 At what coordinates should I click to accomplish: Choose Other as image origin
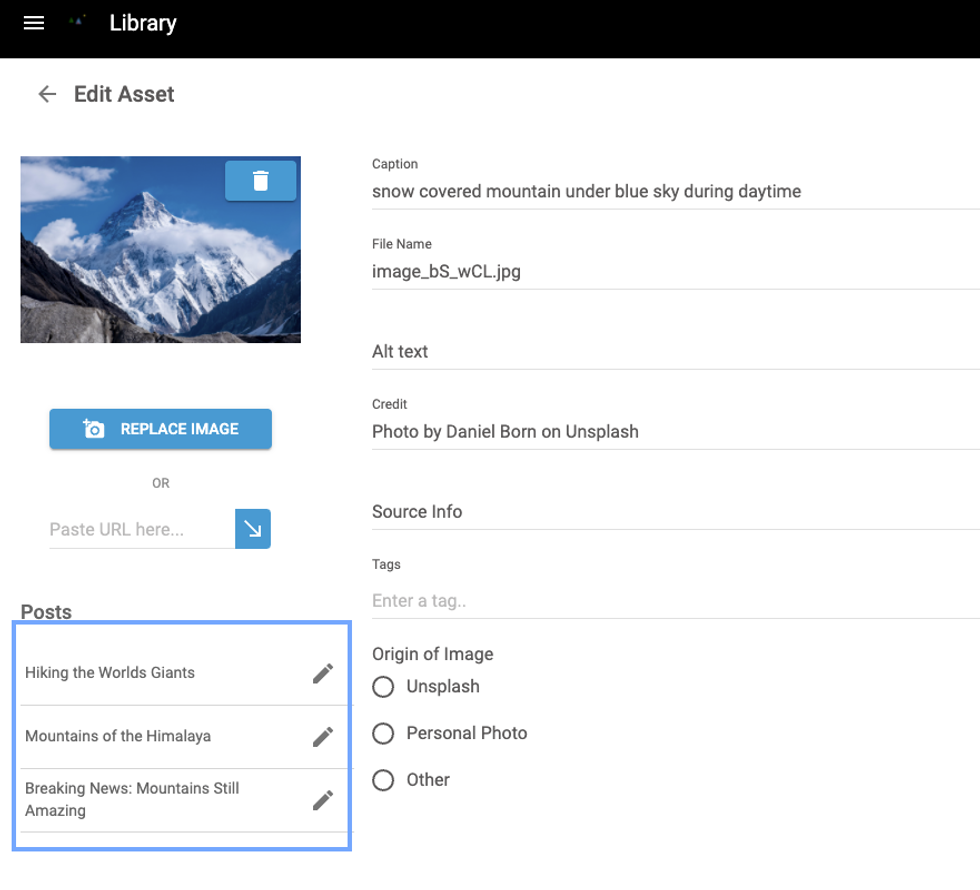pyautogui.click(x=383, y=781)
